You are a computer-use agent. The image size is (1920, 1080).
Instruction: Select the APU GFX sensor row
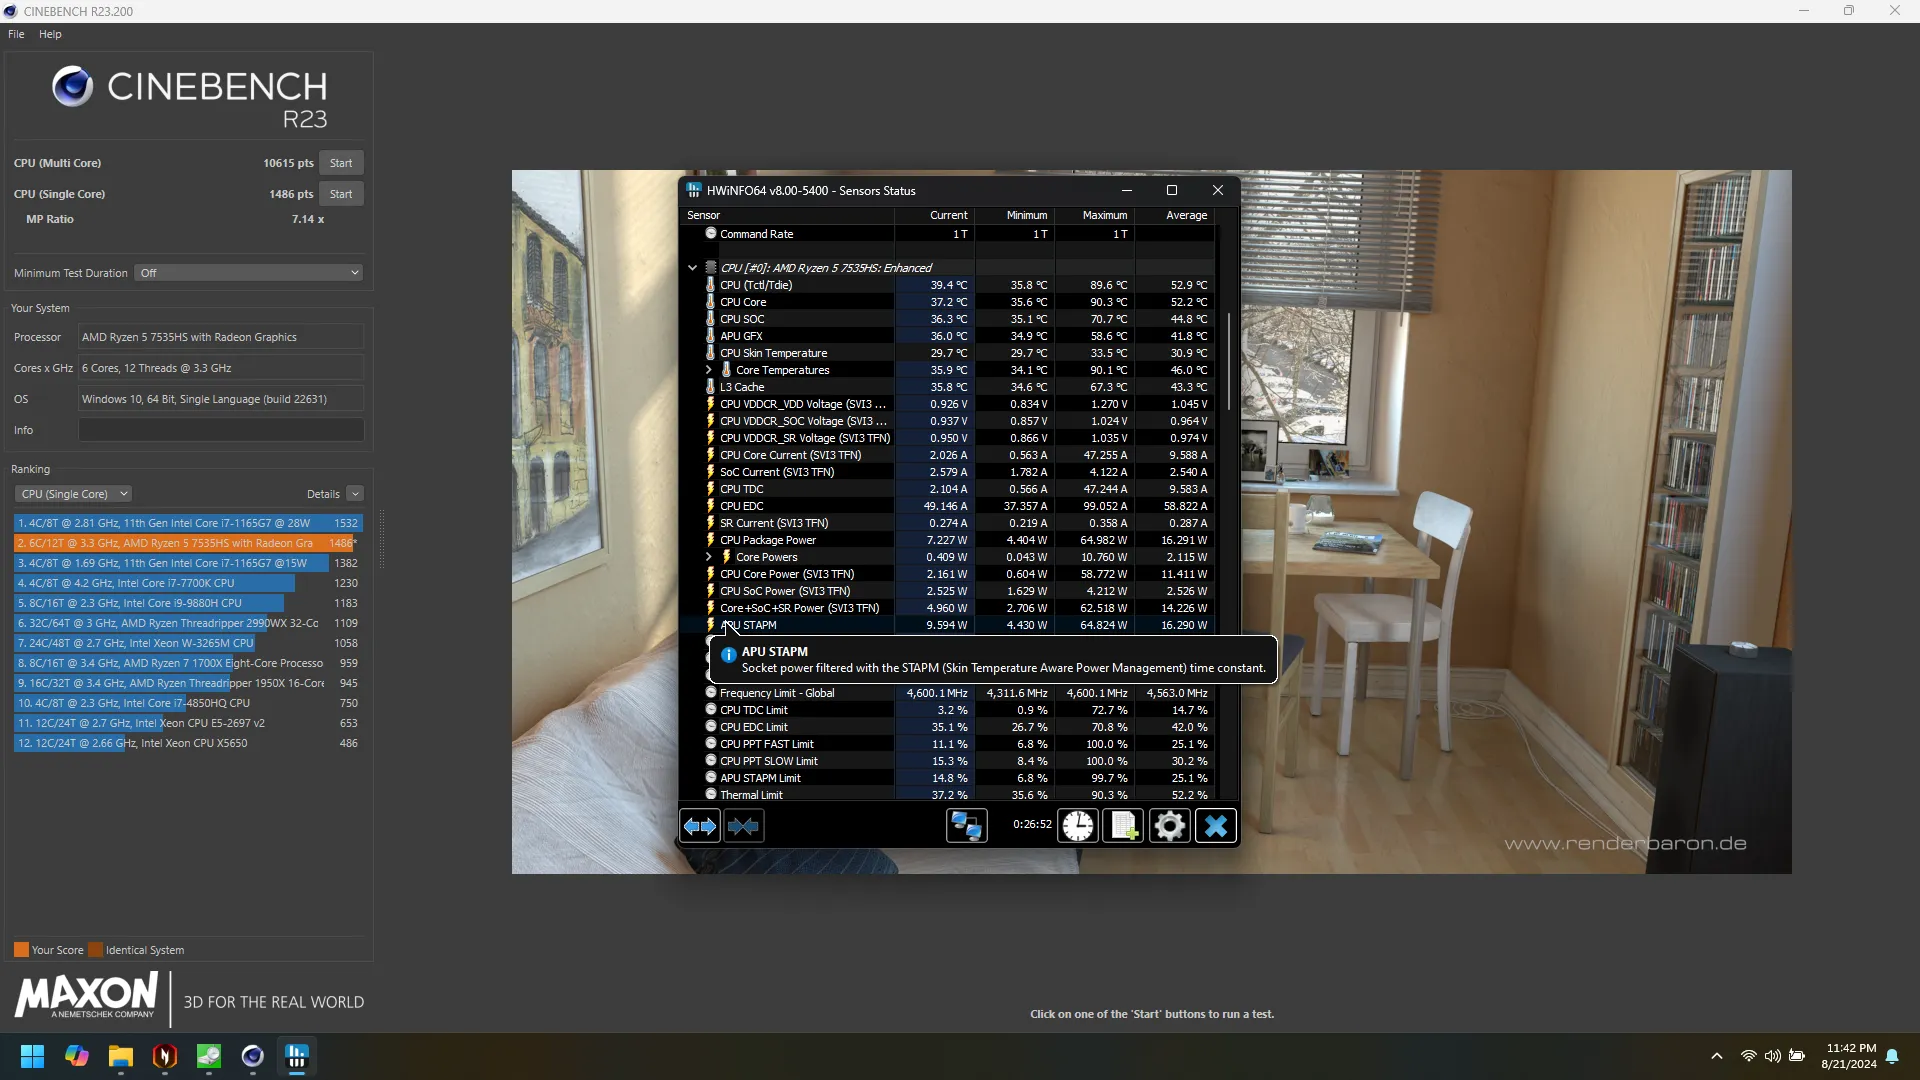948,336
